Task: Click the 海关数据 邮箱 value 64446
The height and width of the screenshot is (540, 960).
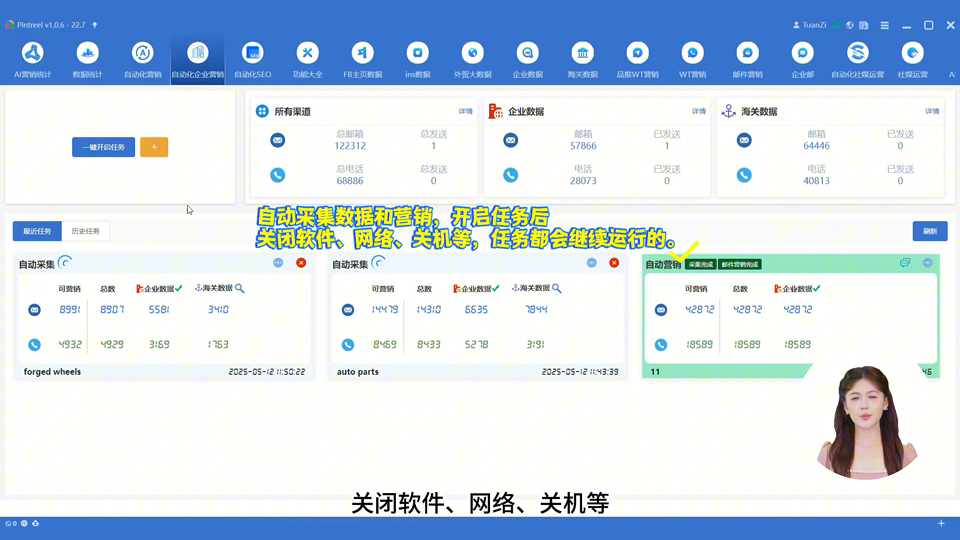Action: coord(816,146)
